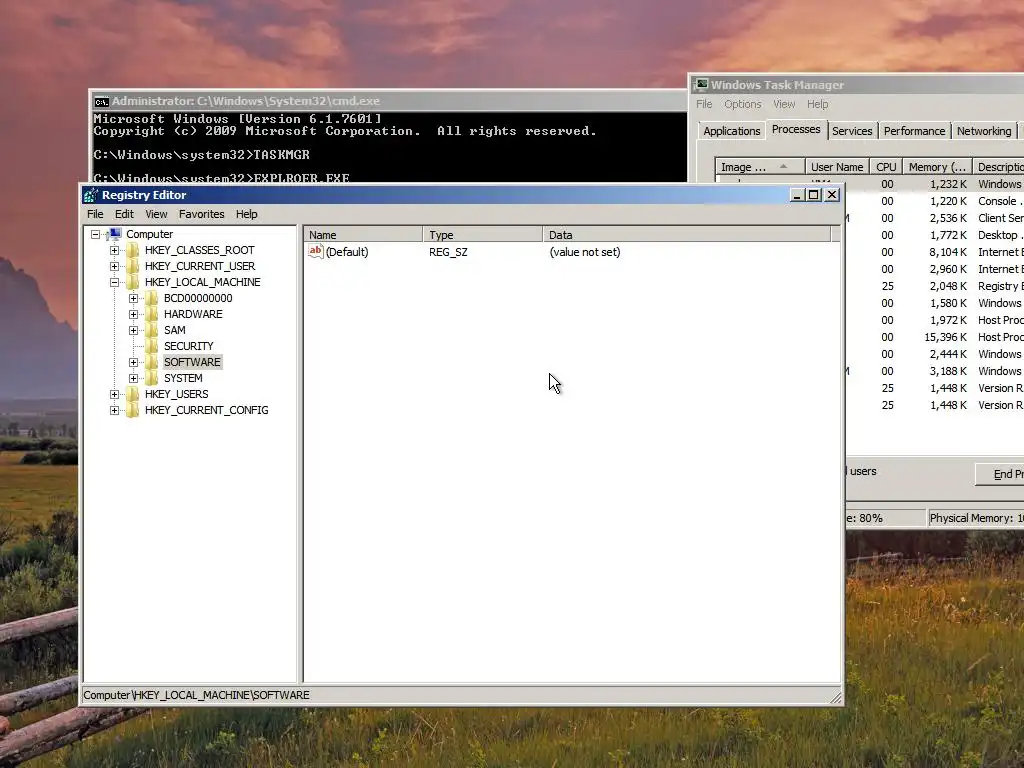
Task: Collapse the HKEY_LOCAL_MACHINE key
Action: point(115,282)
